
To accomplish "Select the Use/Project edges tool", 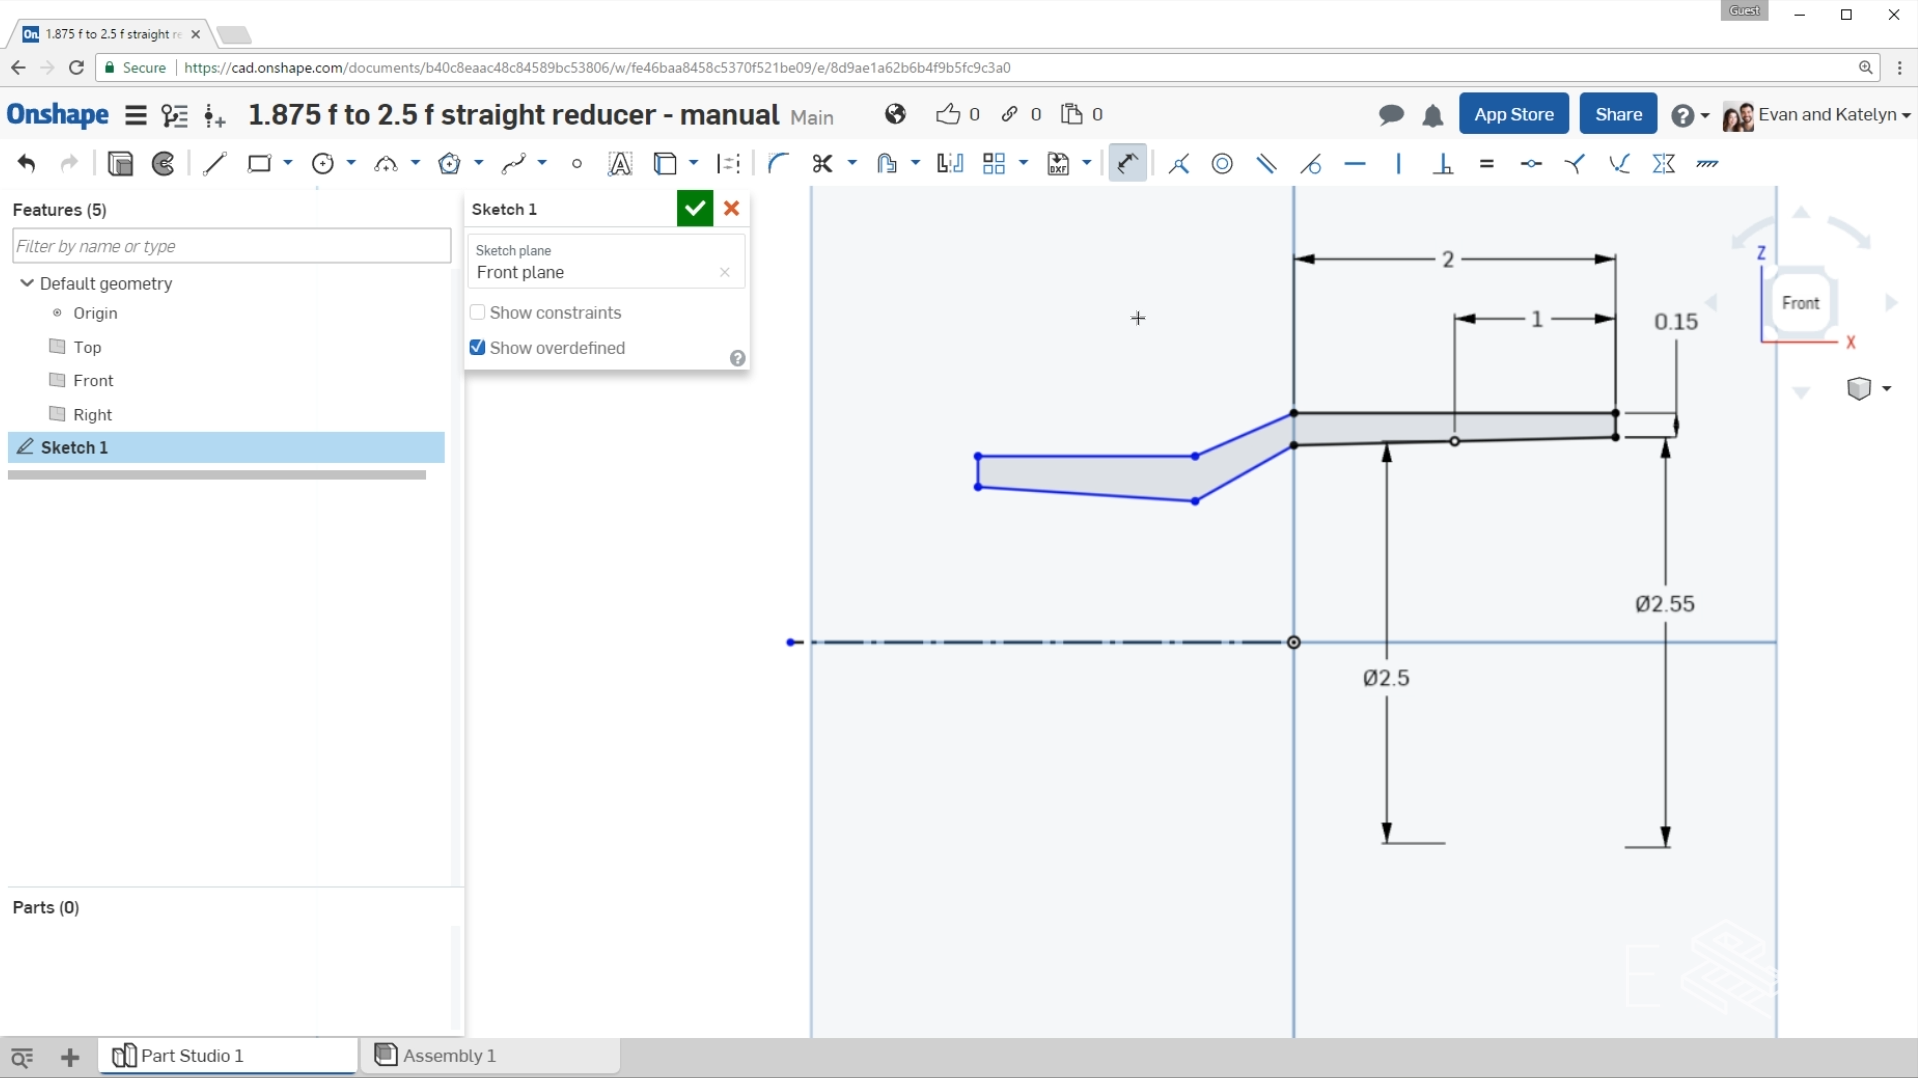I will coord(665,164).
